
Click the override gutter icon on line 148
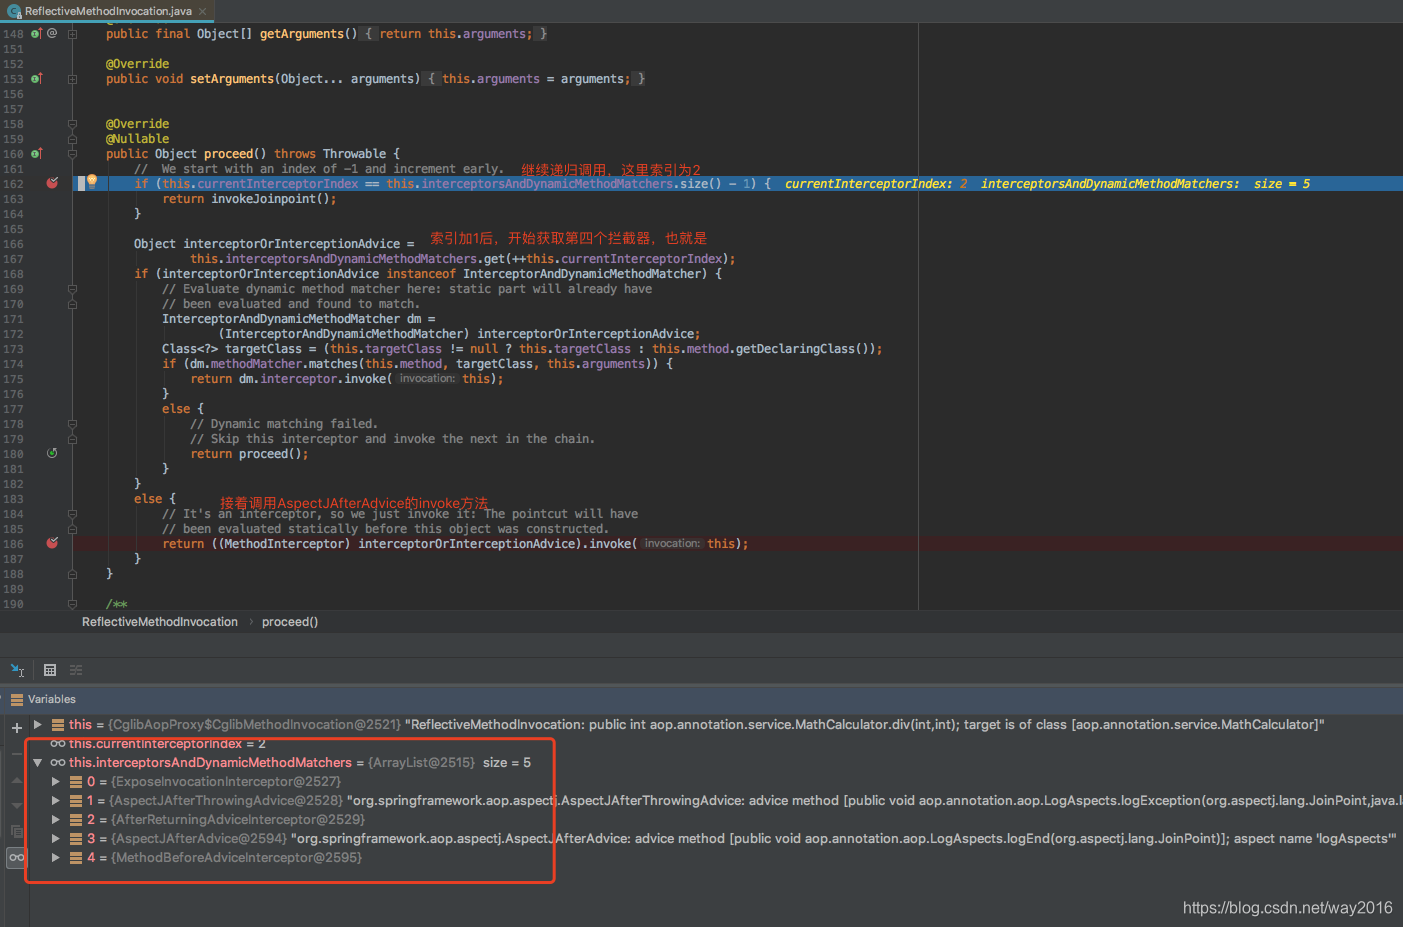click(36, 33)
